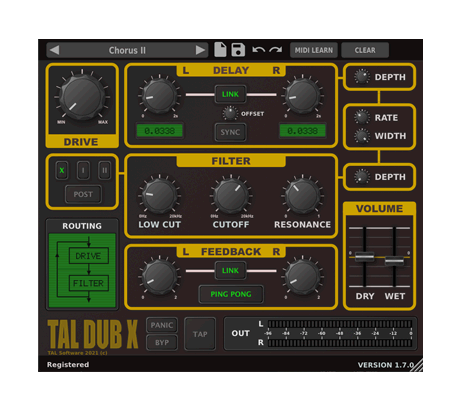460x416 pixels.
Task: Enable the delay SYNC button
Action: click(x=230, y=132)
